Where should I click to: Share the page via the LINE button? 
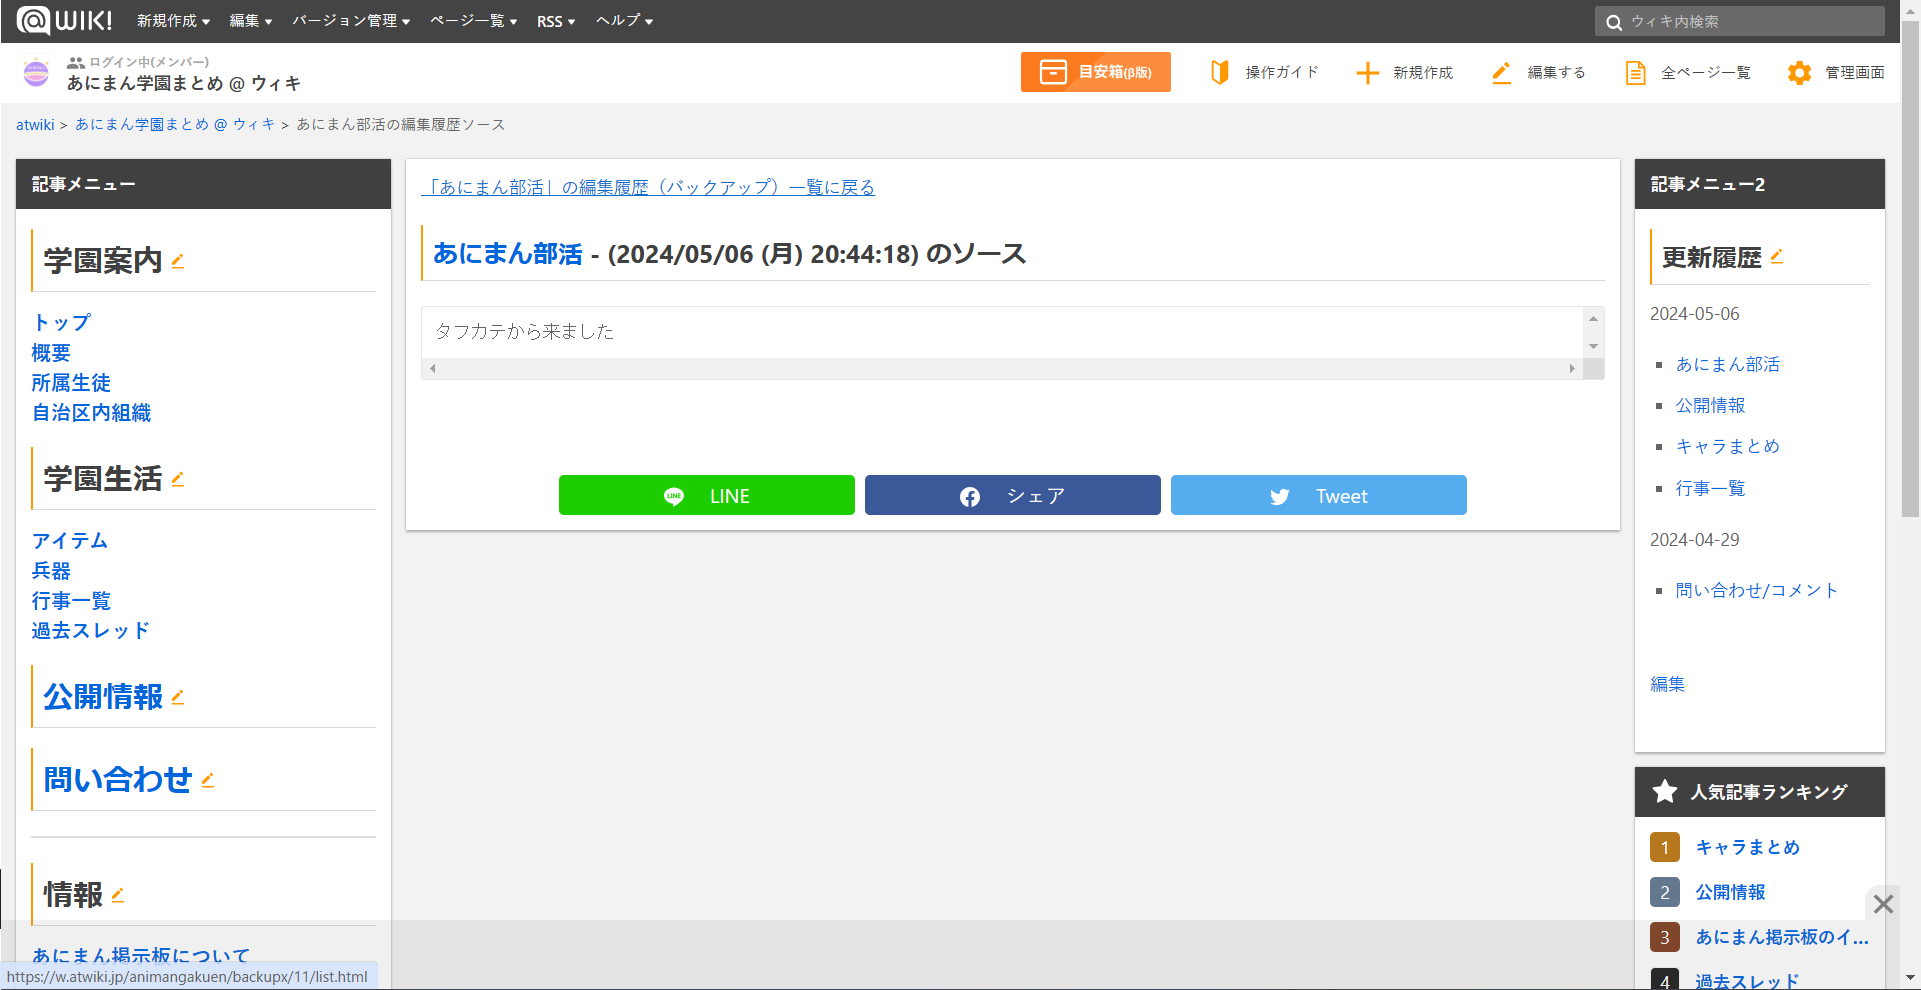click(x=706, y=496)
